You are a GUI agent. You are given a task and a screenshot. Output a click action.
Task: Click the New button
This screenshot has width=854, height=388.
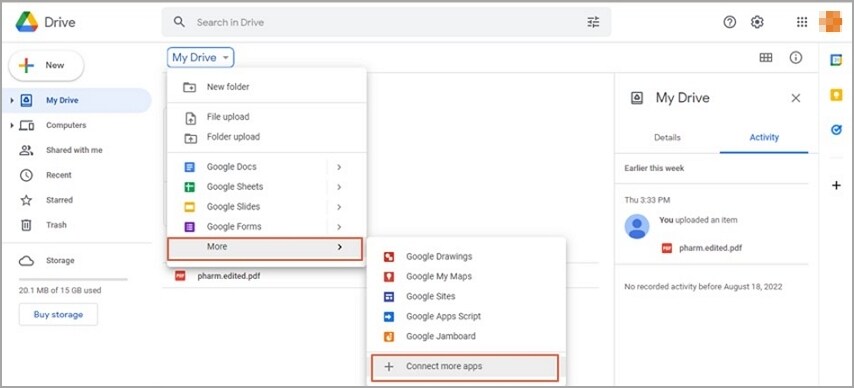[46, 65]
